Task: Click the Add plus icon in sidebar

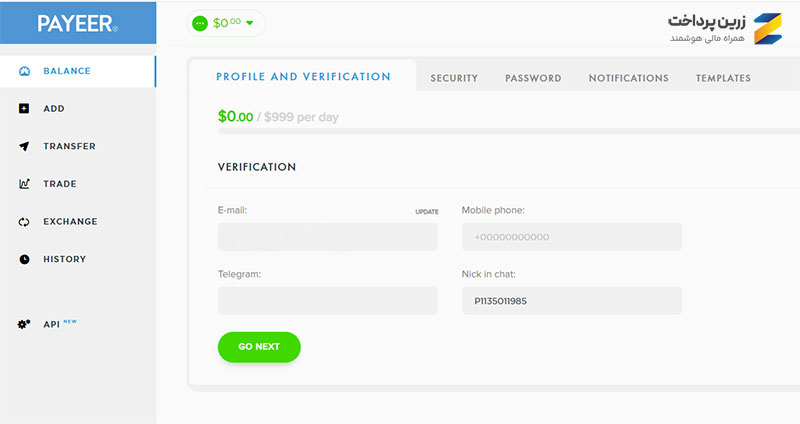Action: click(x=24, y=108)
